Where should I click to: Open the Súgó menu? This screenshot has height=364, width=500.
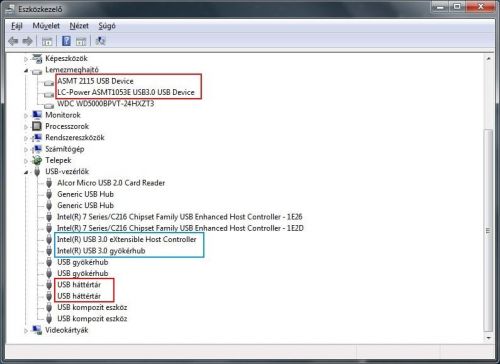tap(107, 26)
